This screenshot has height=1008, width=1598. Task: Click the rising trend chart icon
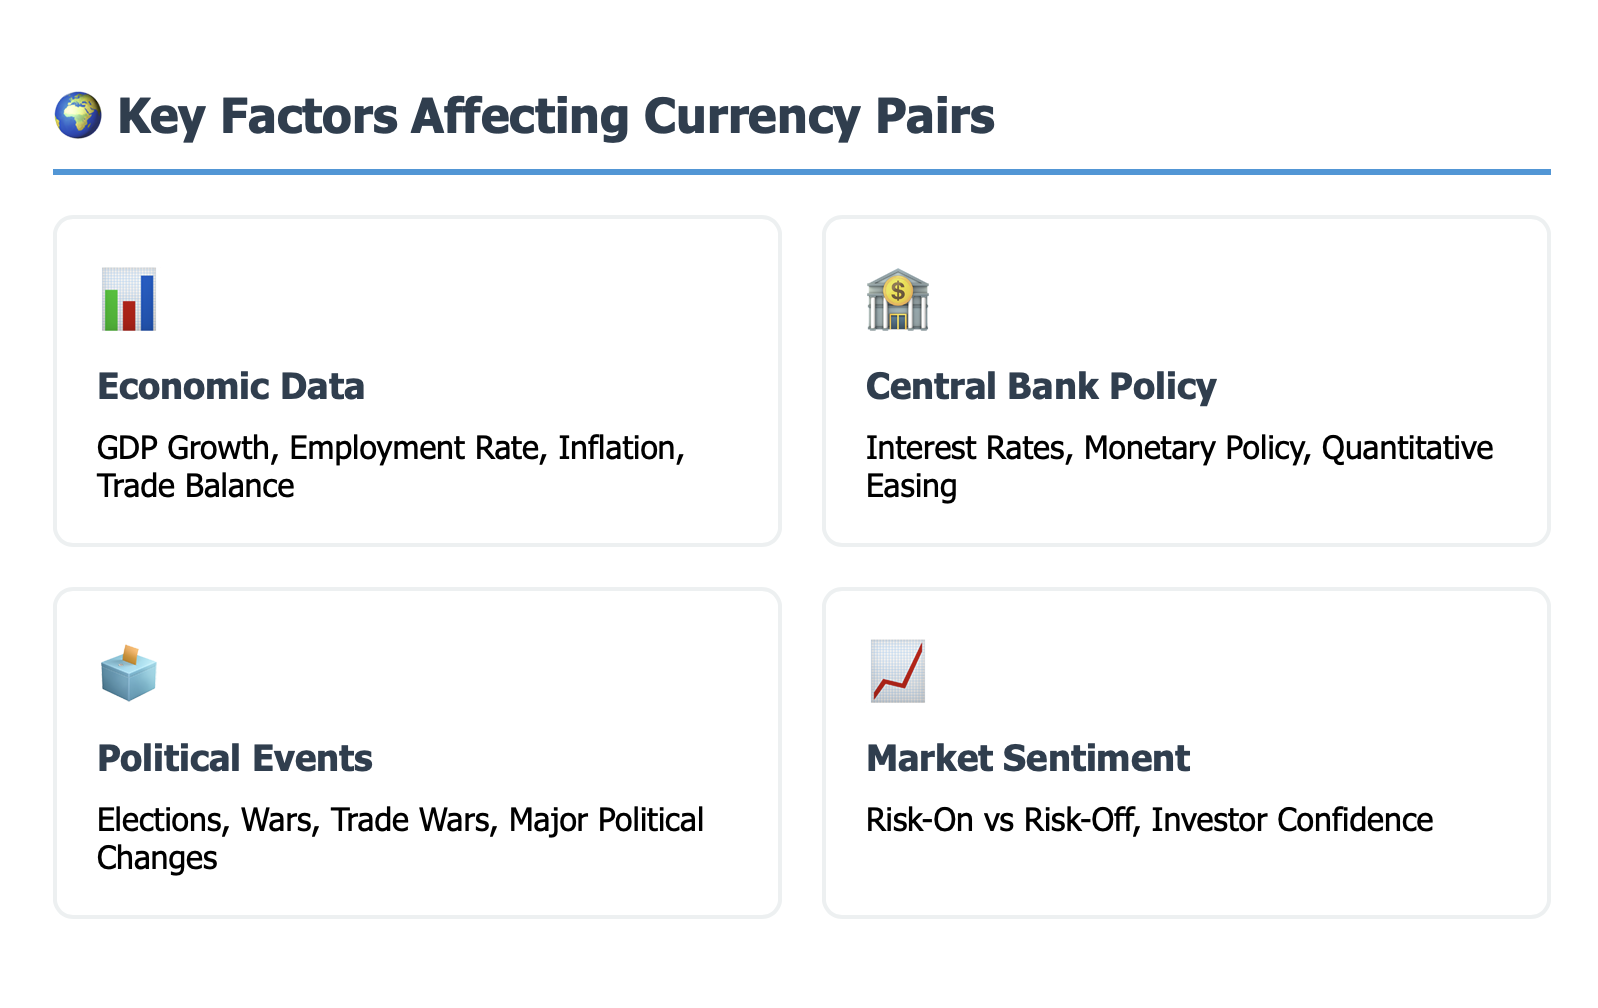(897, 672)
